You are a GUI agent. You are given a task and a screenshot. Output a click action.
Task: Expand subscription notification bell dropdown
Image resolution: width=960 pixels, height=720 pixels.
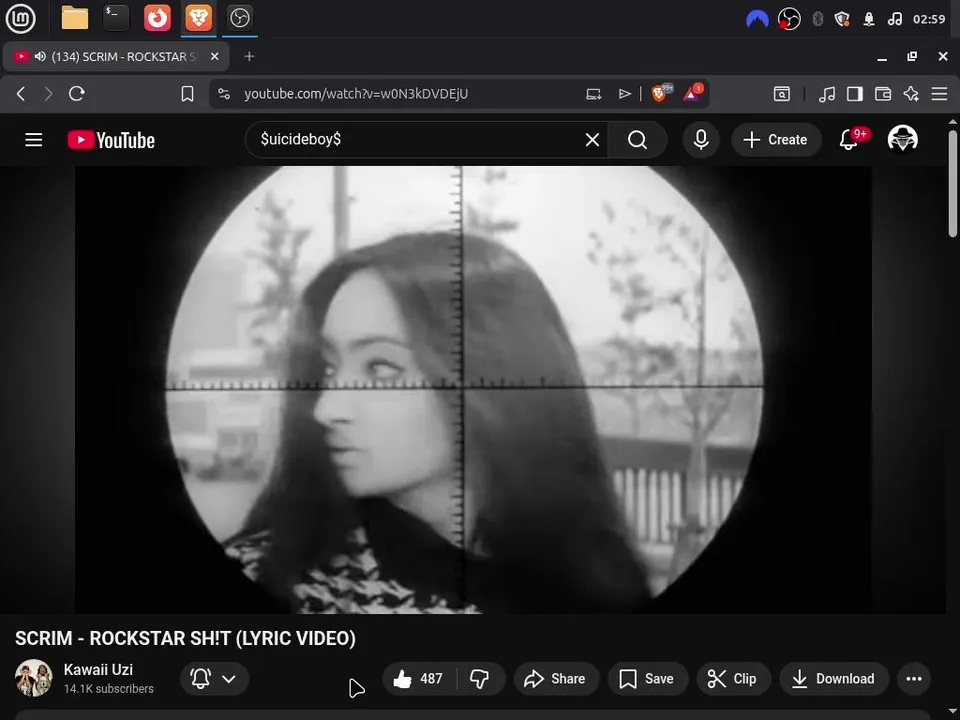coord(214,678)
